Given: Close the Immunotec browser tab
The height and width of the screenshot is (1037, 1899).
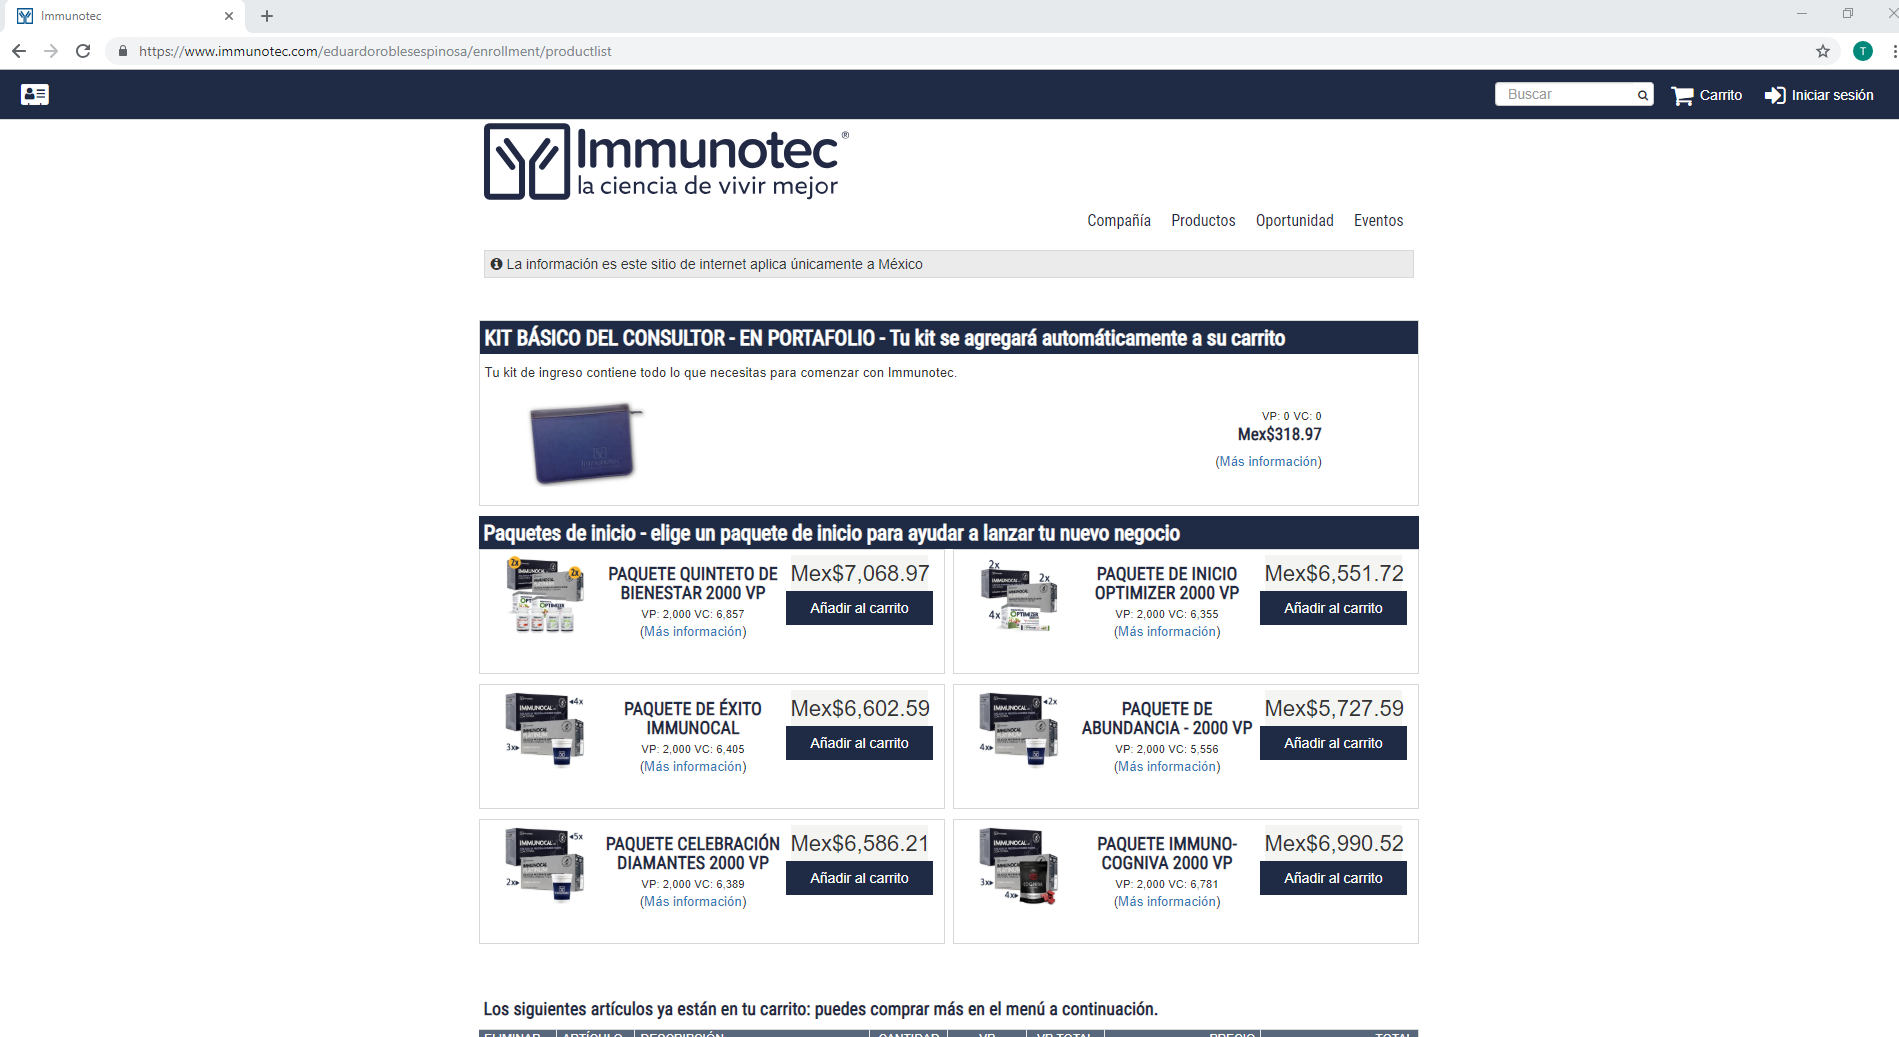Looking at the screenshot, I should 229,16.
